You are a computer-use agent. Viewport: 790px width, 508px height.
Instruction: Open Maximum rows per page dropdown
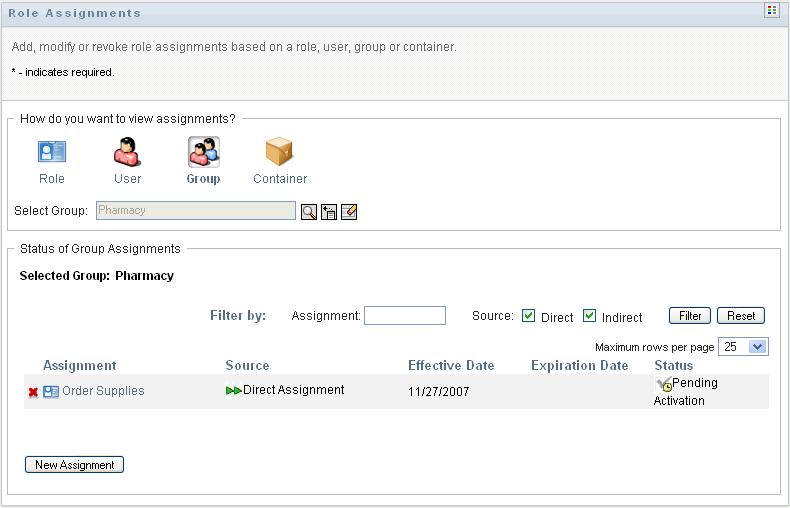point(757,347)
